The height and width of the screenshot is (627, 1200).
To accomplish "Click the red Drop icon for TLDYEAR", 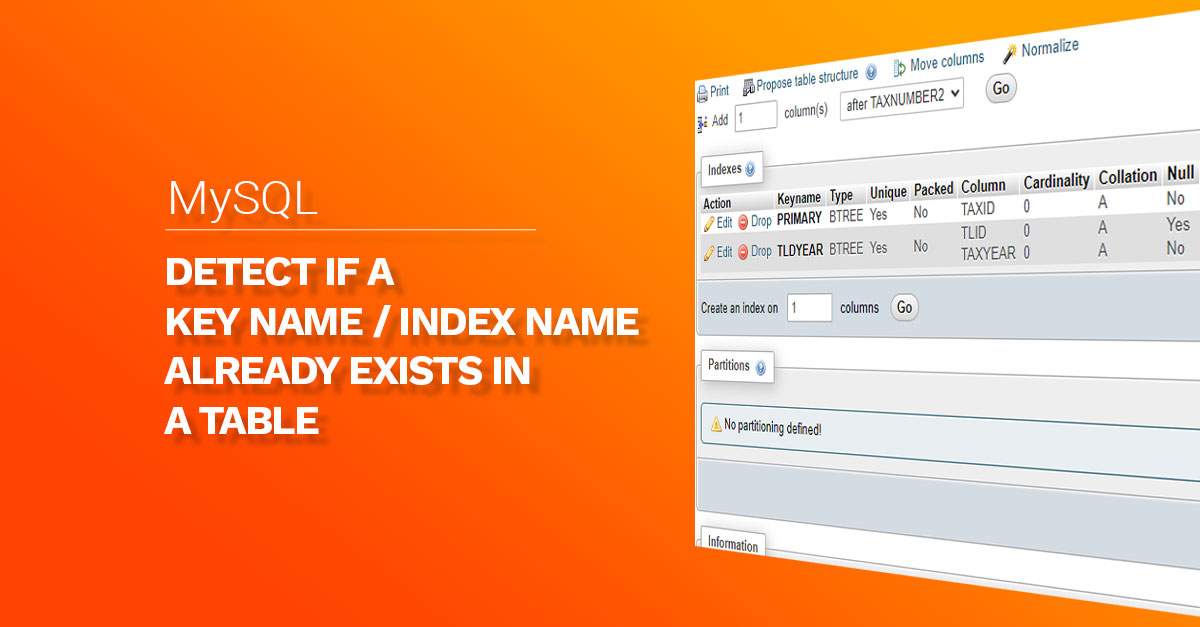I will coord(743,253).
